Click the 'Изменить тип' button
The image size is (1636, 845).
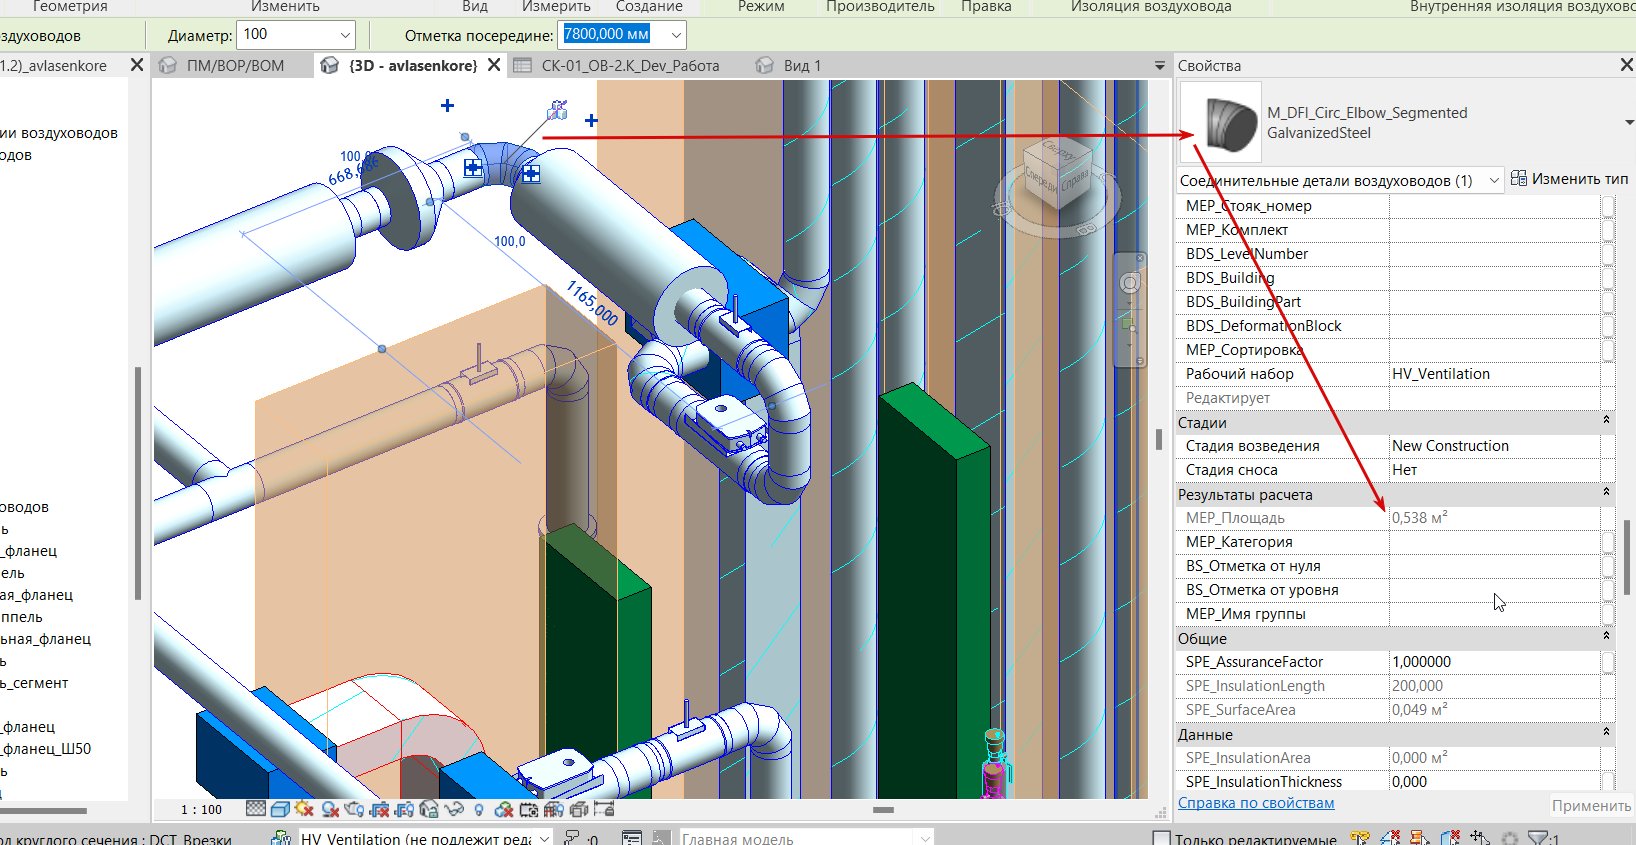[x=1569, y=179]
